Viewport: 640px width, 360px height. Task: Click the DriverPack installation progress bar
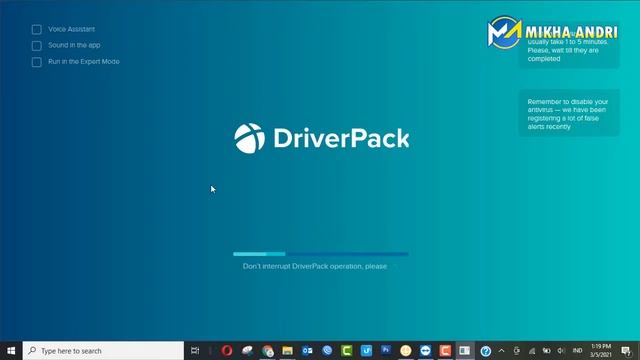click(320, 254)
